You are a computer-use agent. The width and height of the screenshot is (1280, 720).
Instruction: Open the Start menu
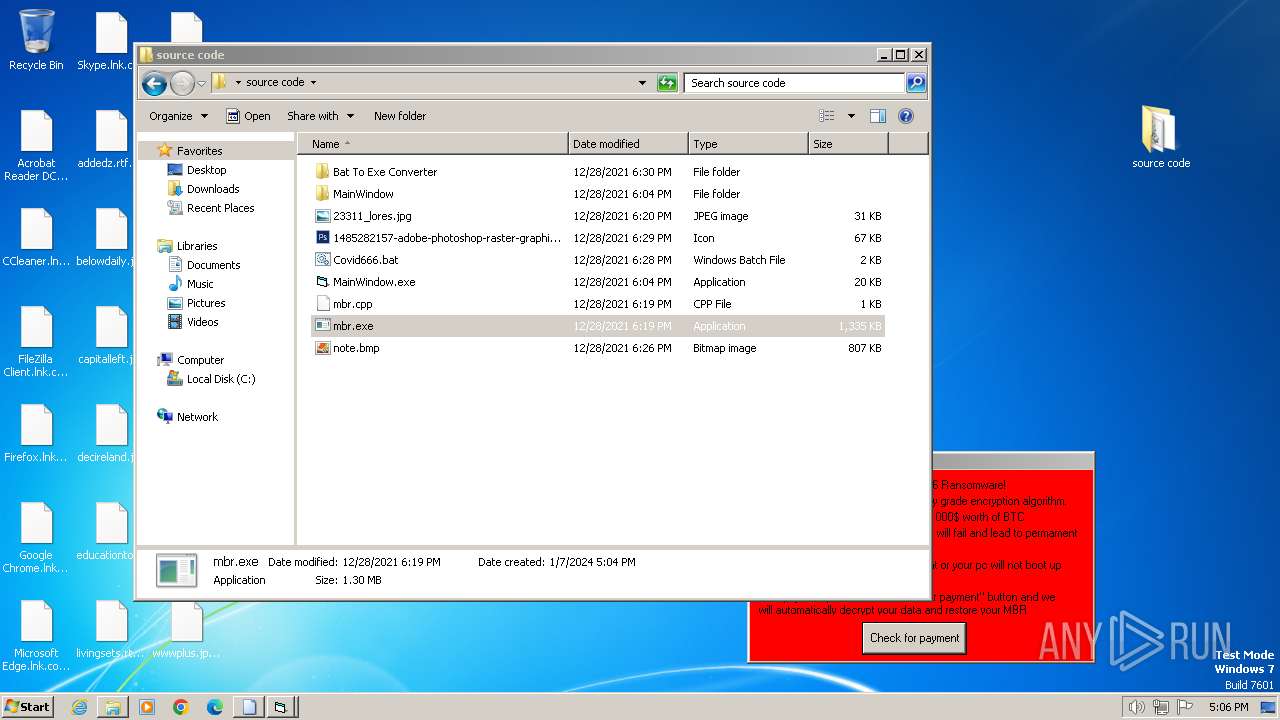coord(27,707)
